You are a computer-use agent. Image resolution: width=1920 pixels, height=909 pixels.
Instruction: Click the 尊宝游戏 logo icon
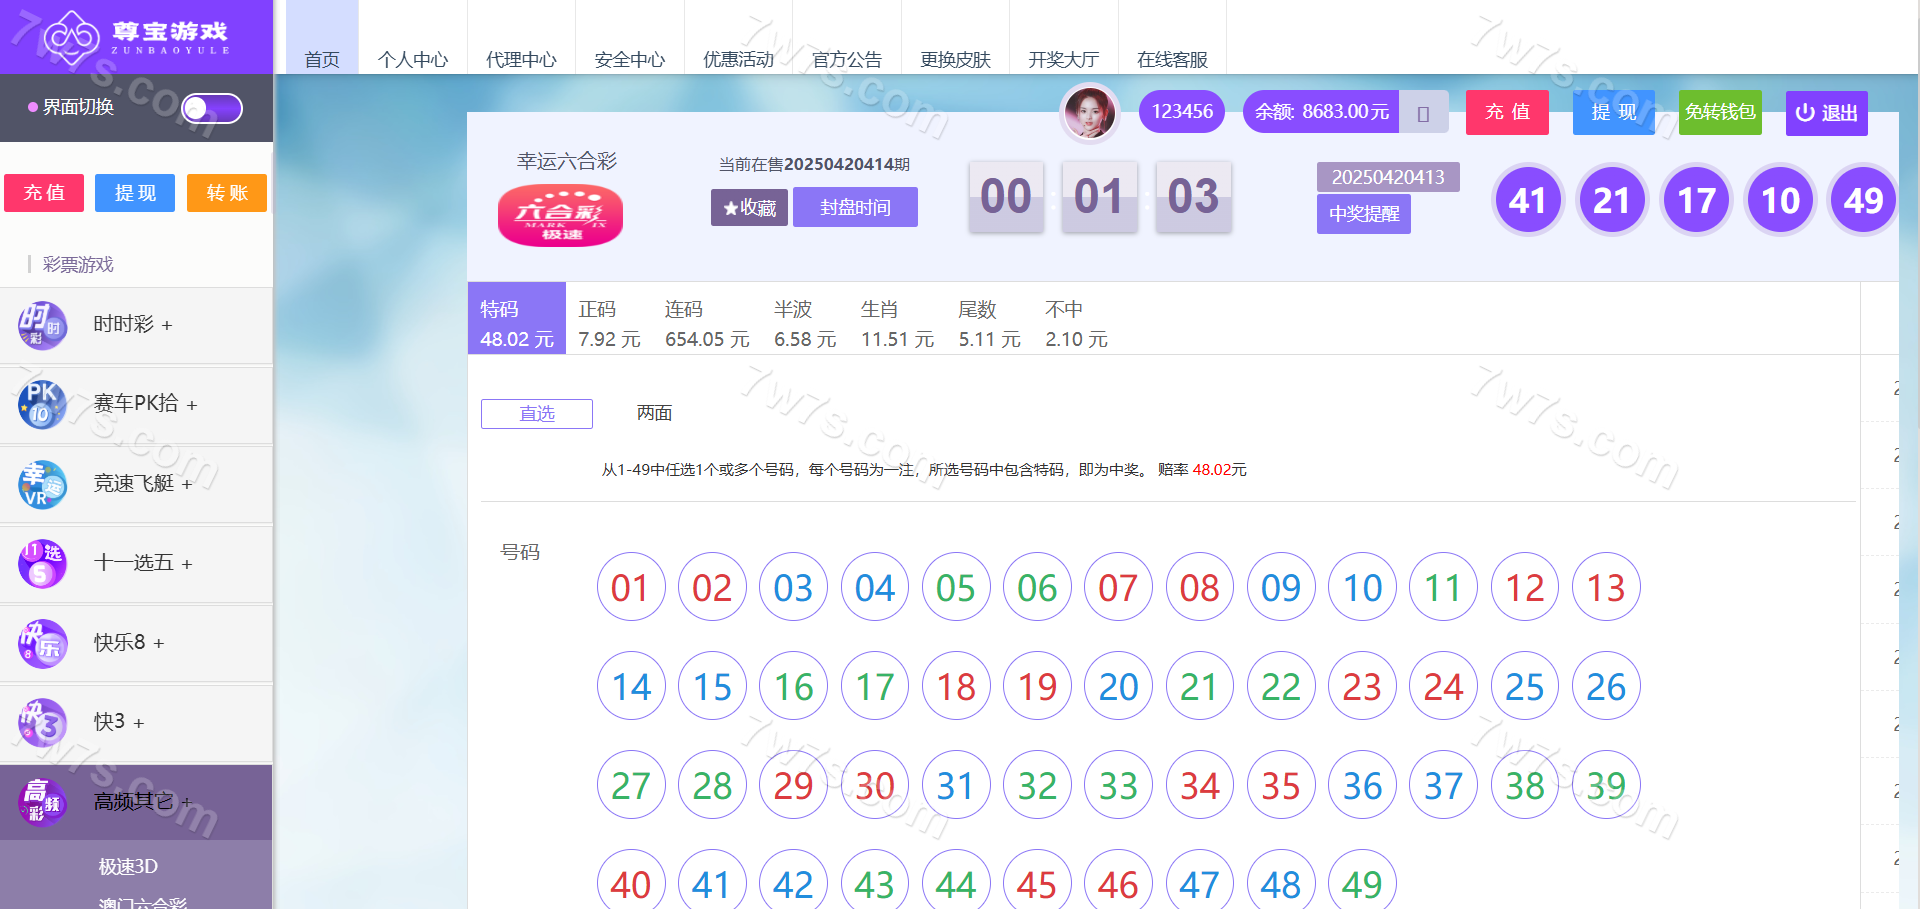coord(72,36)
